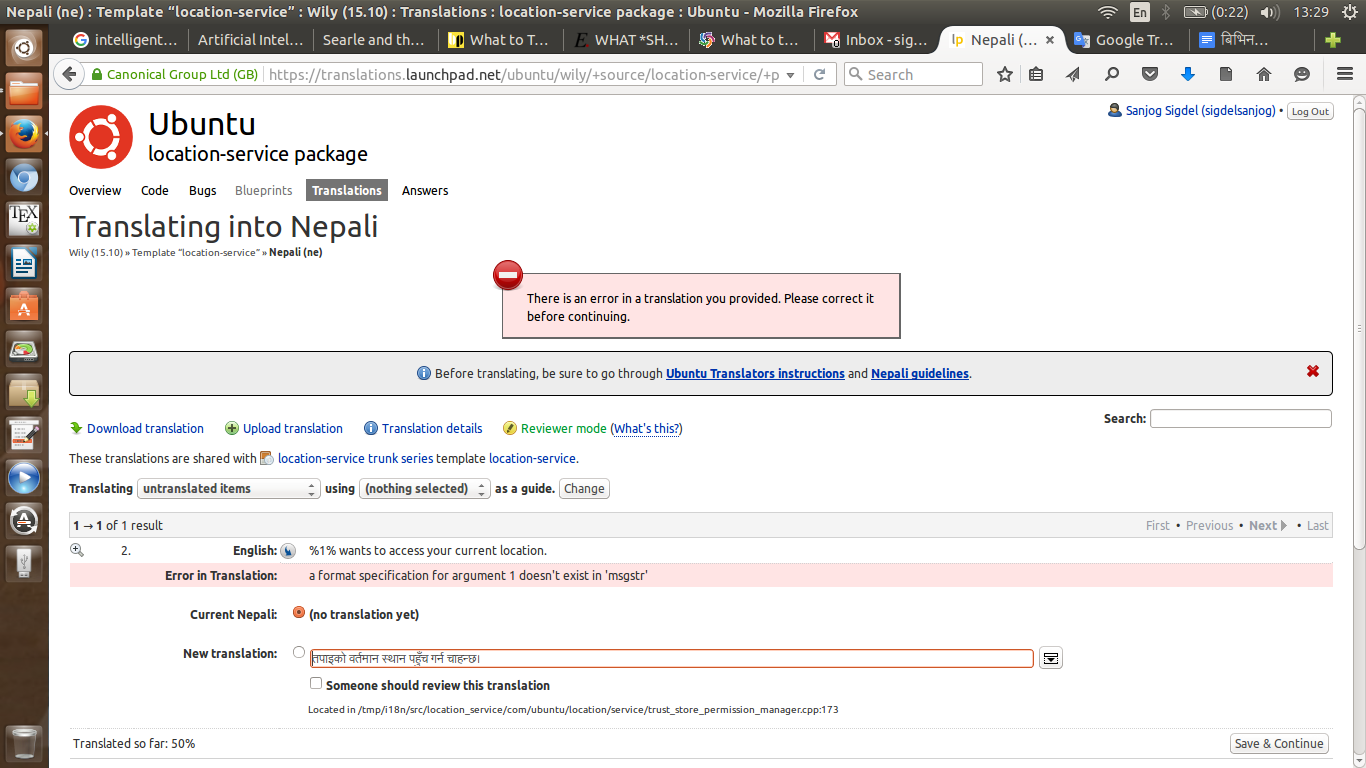The image size is (1366, 768).
Task: Click the Ubuntu logo in page header
Action: click(x=101, y=137)
